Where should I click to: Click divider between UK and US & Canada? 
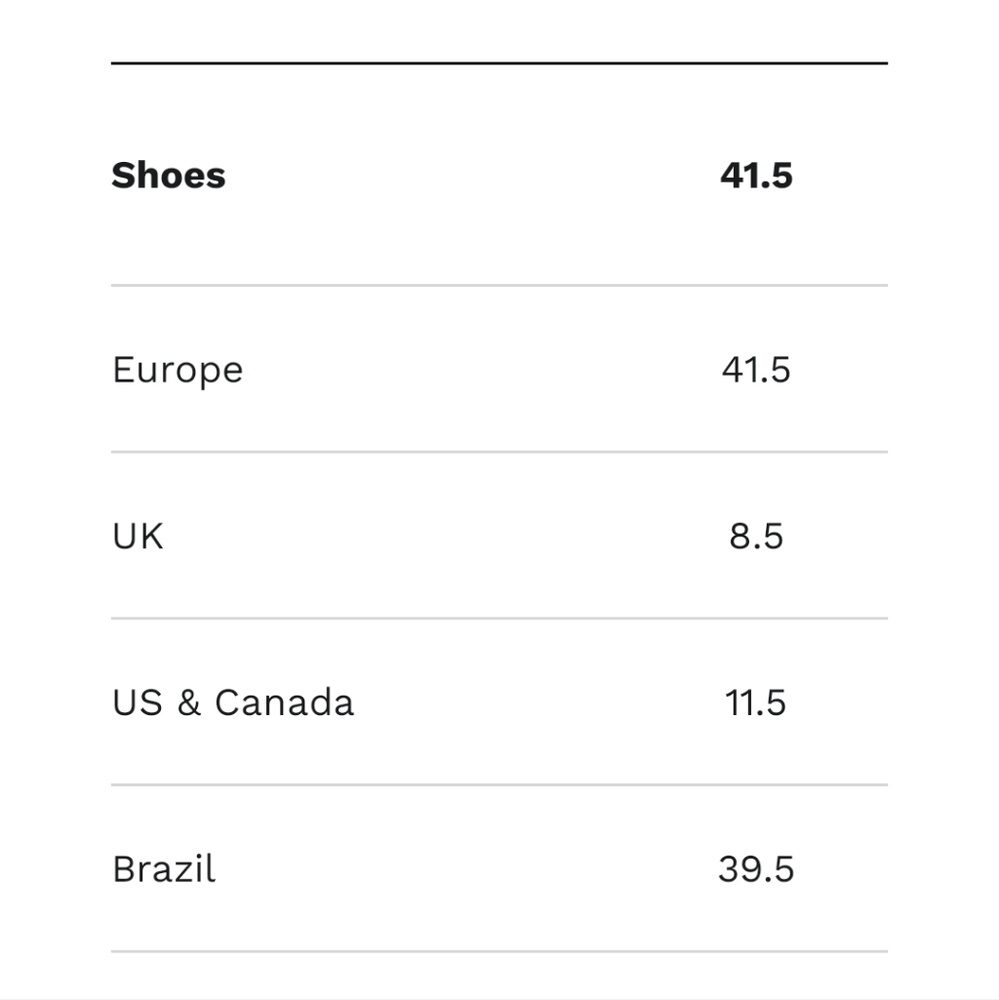tap(499, 618)
